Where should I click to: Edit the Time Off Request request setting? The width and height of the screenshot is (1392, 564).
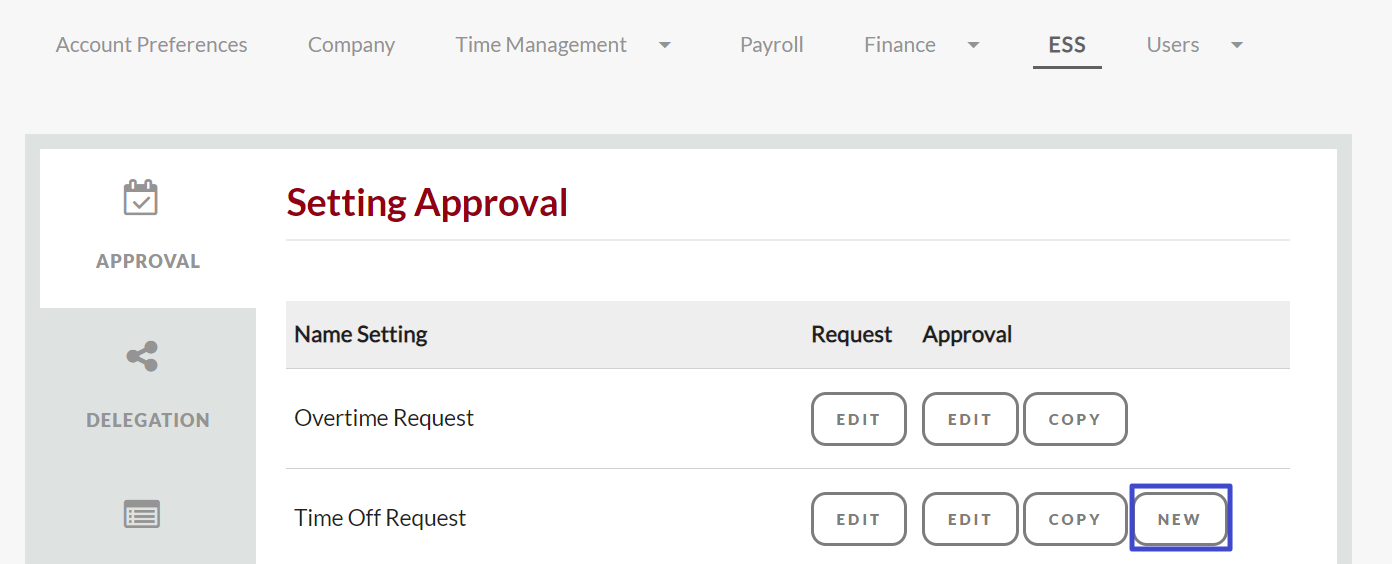point(858,519)
